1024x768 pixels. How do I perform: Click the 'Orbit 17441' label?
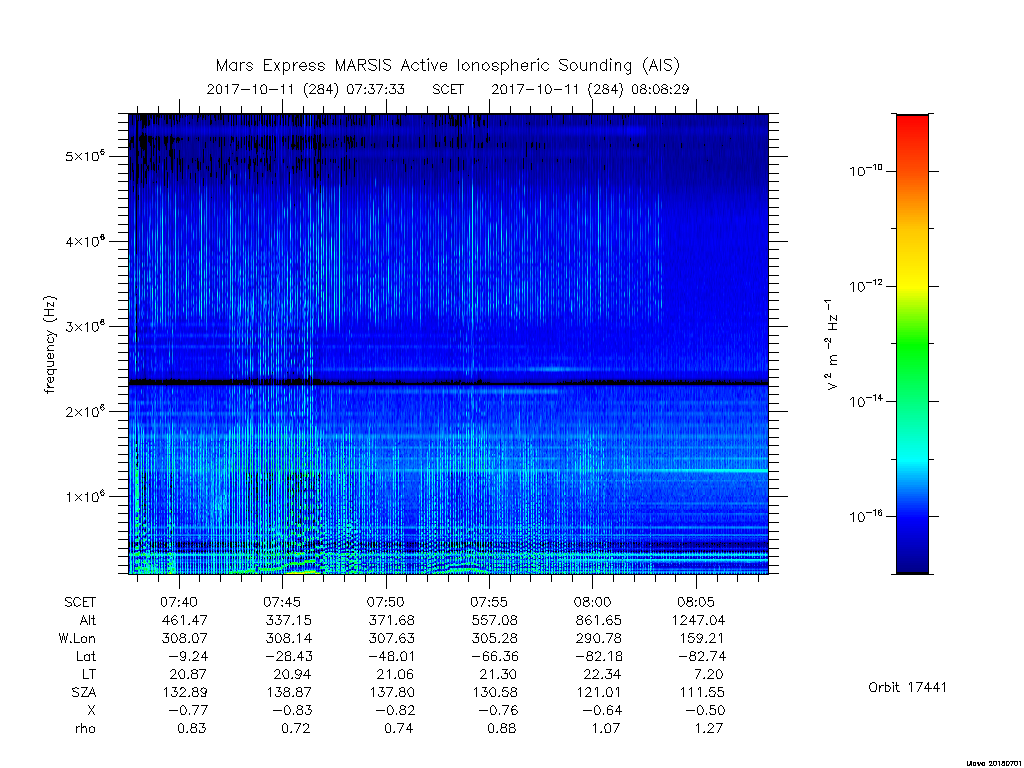pyautogui.click(x=907, y=688)
